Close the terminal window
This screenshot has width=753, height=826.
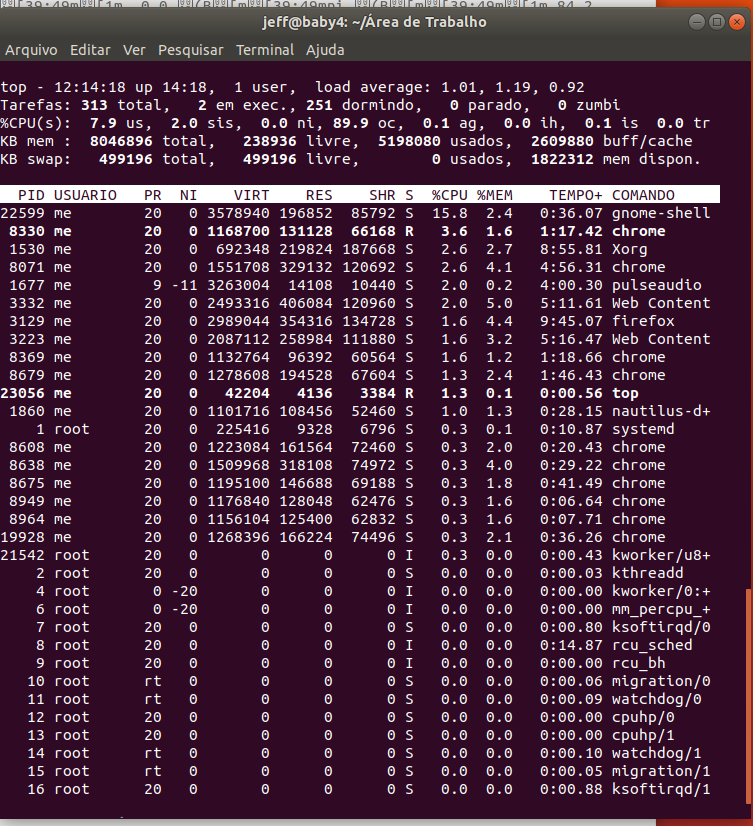737,22
